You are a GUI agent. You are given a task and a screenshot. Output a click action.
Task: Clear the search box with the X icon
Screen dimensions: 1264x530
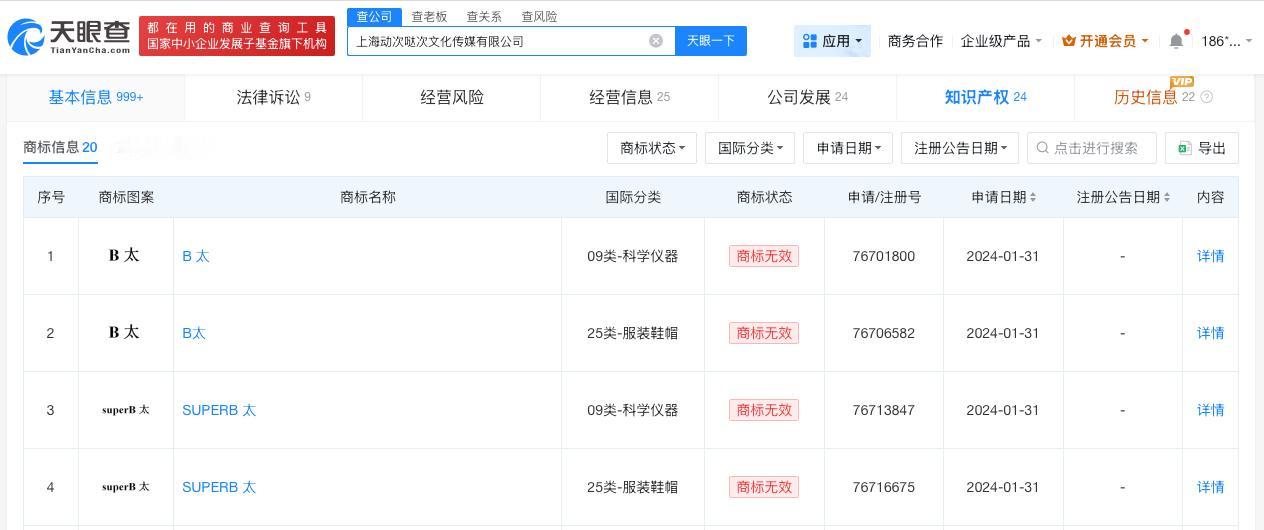click(x=656, y=41)
